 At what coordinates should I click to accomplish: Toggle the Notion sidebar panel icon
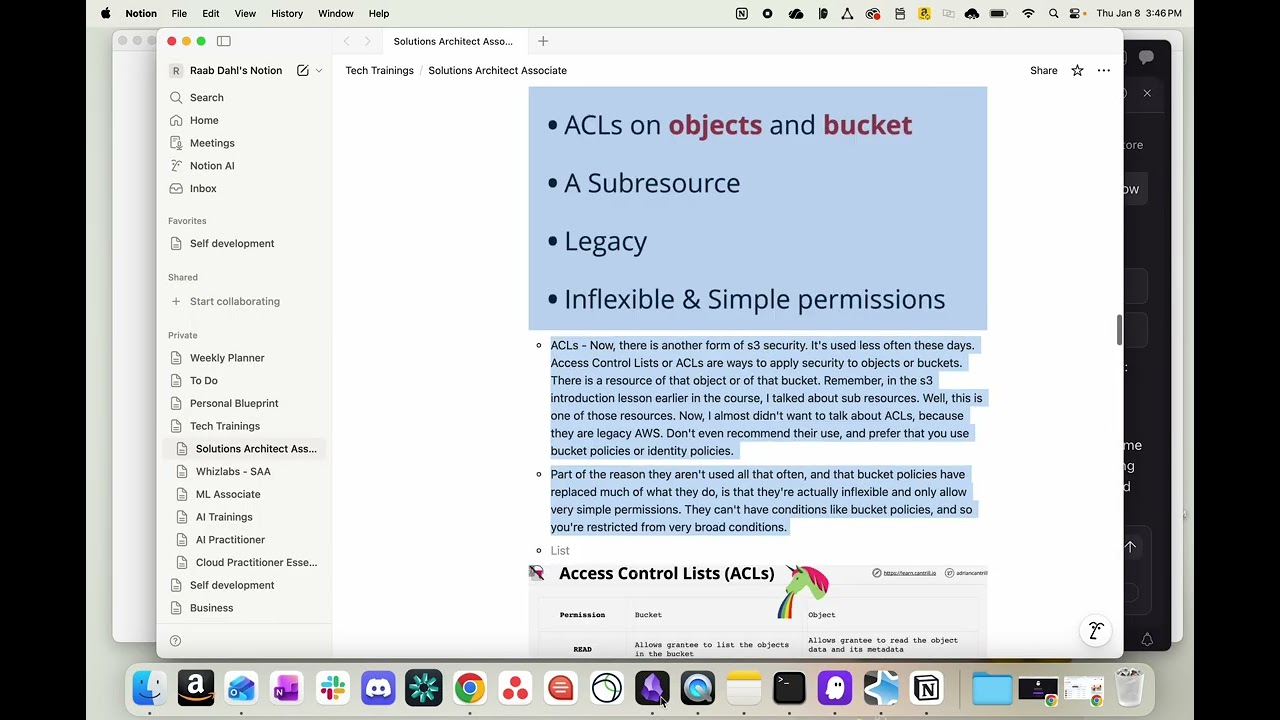[224, 41]
